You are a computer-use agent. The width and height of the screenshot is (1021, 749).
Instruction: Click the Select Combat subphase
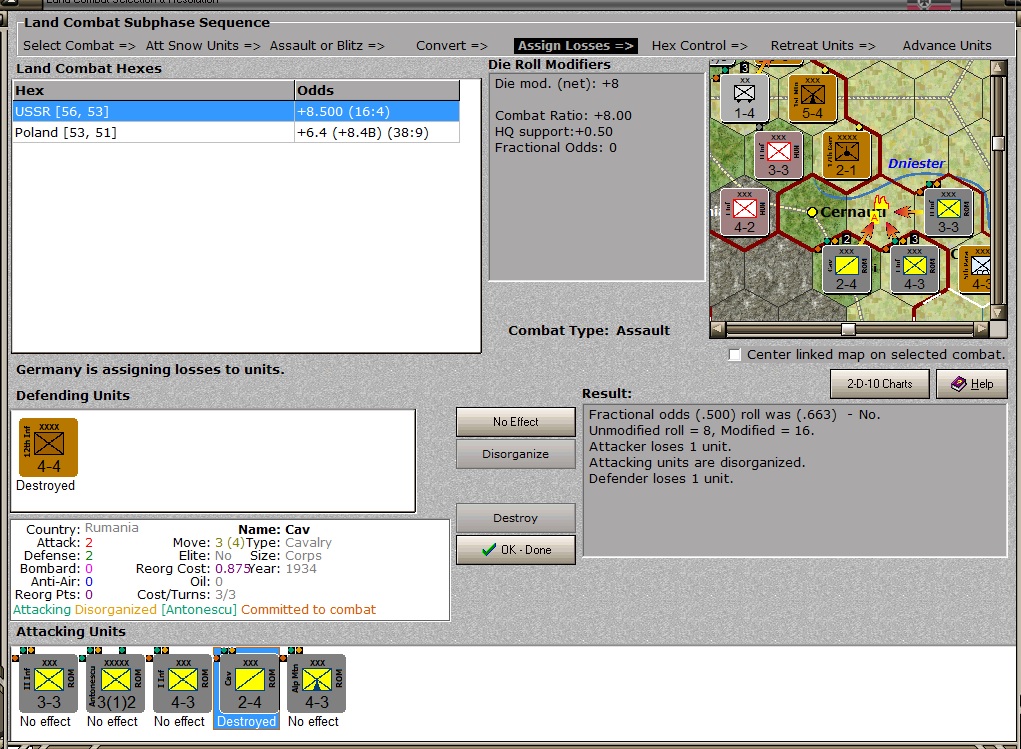point(79,46)
